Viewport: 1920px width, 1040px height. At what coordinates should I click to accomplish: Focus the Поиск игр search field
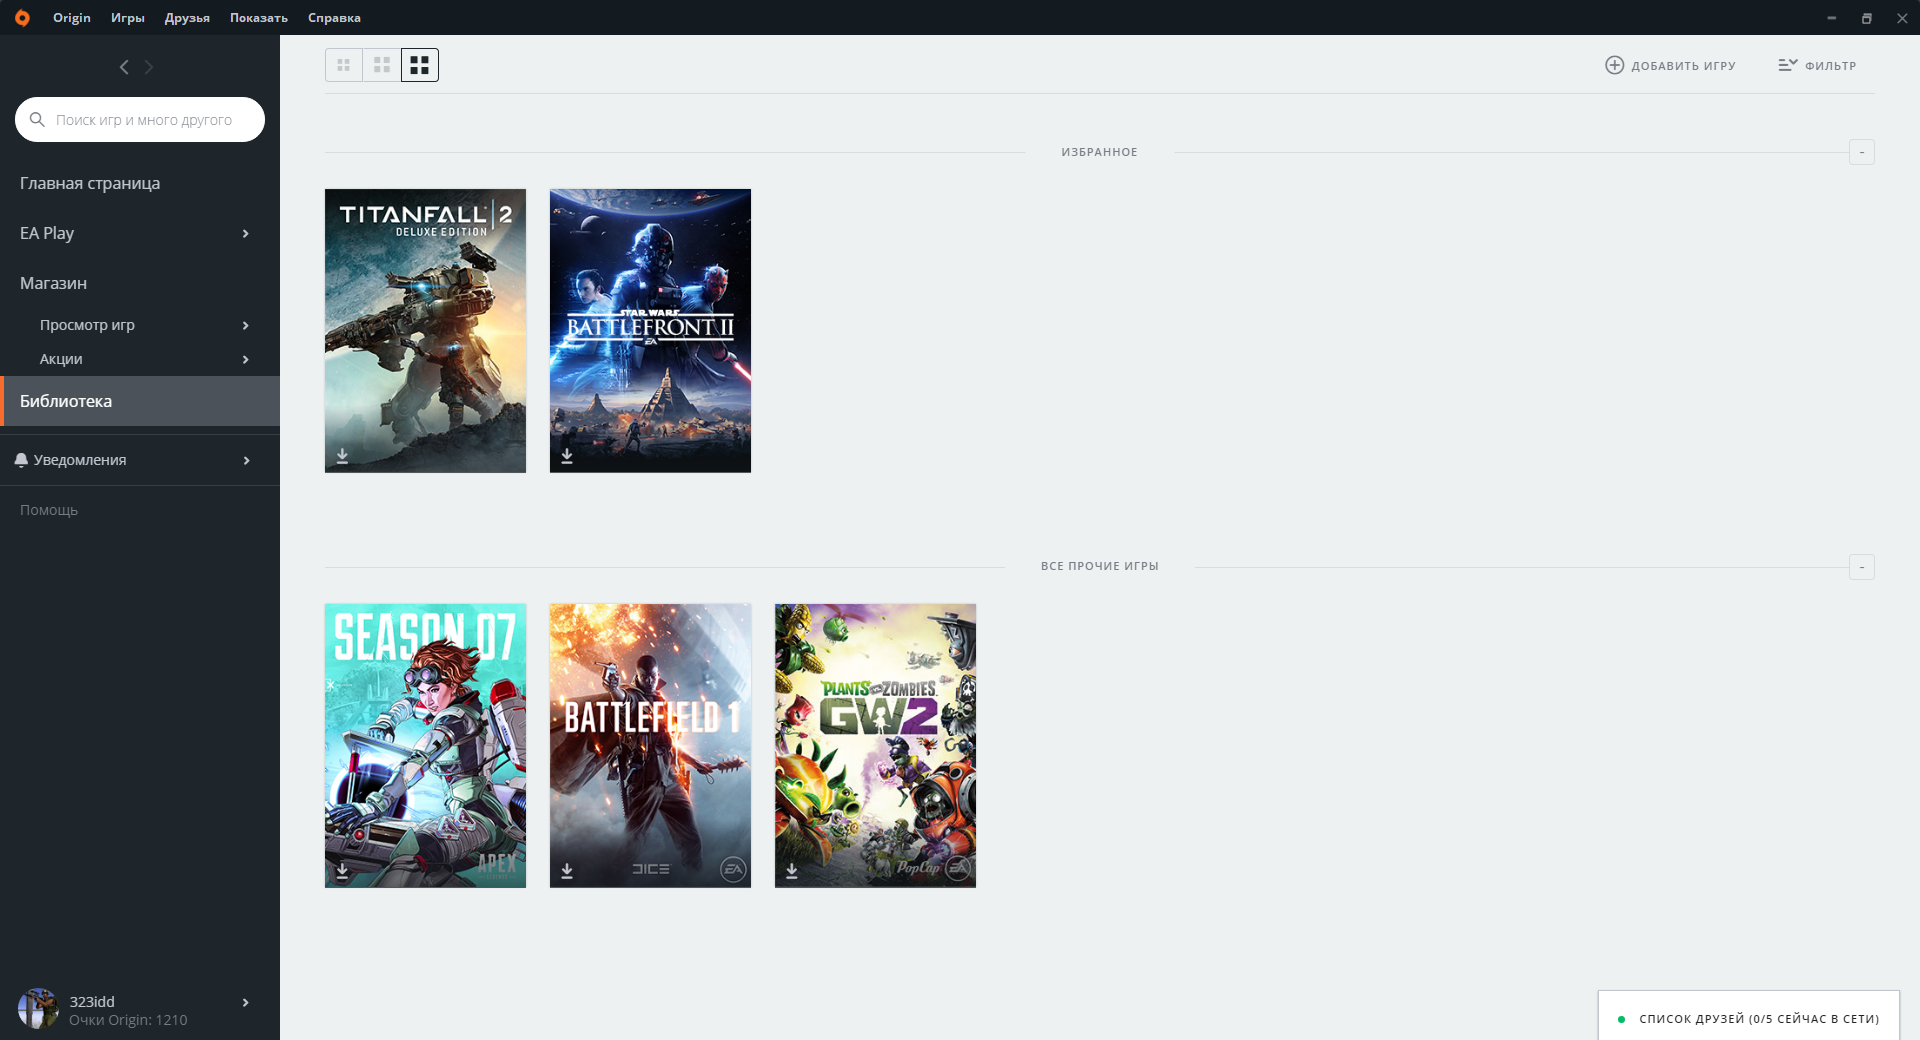click(140, 119)
